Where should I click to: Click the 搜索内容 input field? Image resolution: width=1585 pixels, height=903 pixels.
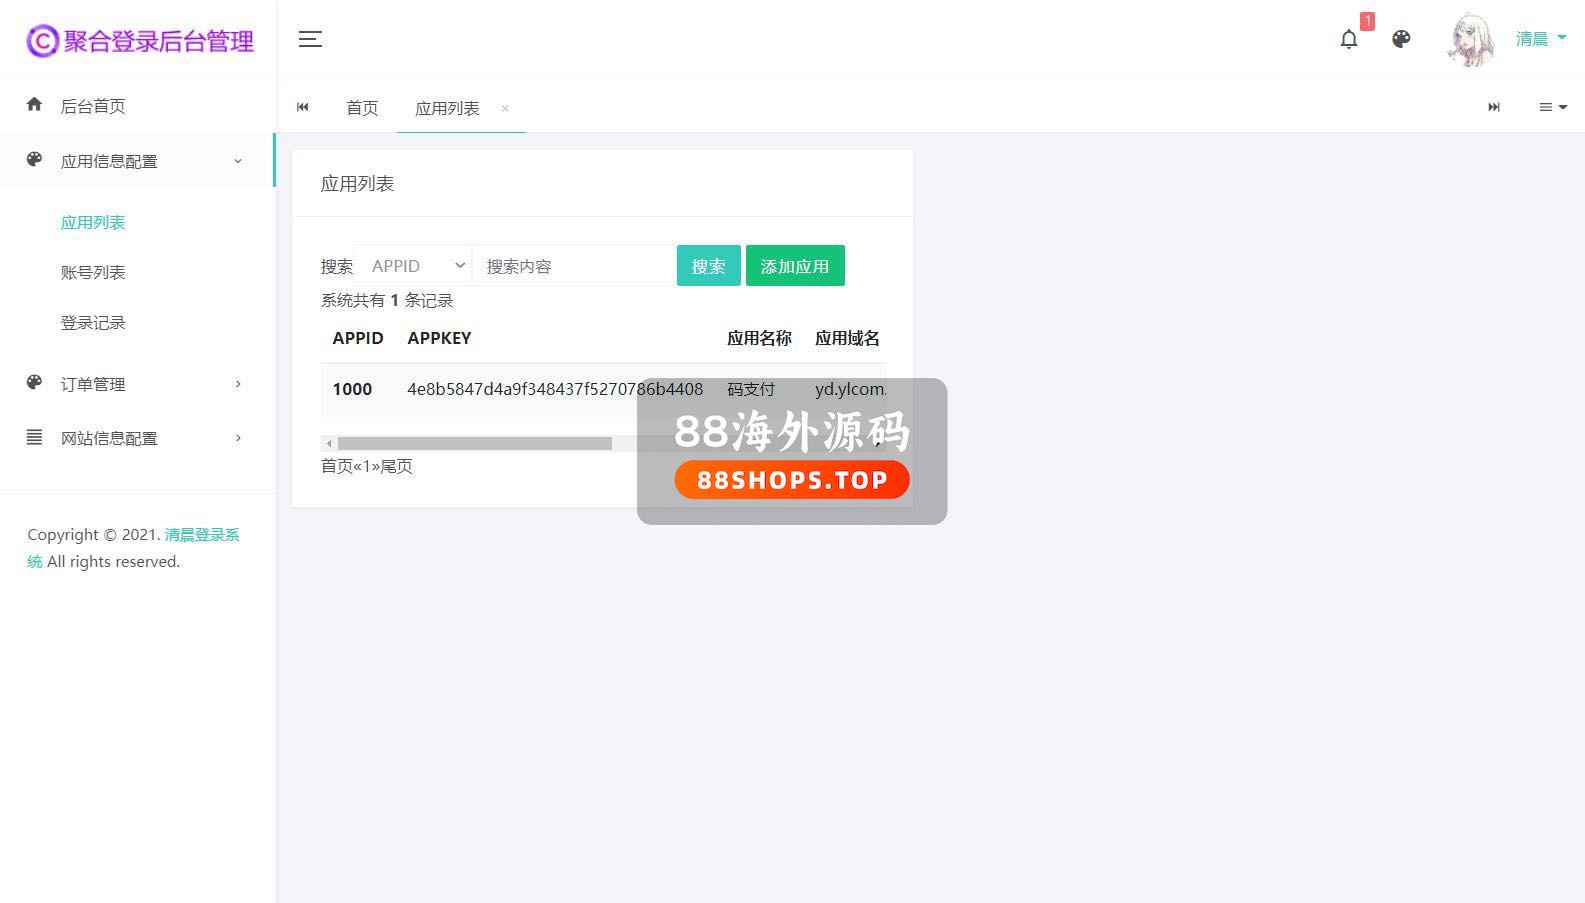click(x=574, y=266)
